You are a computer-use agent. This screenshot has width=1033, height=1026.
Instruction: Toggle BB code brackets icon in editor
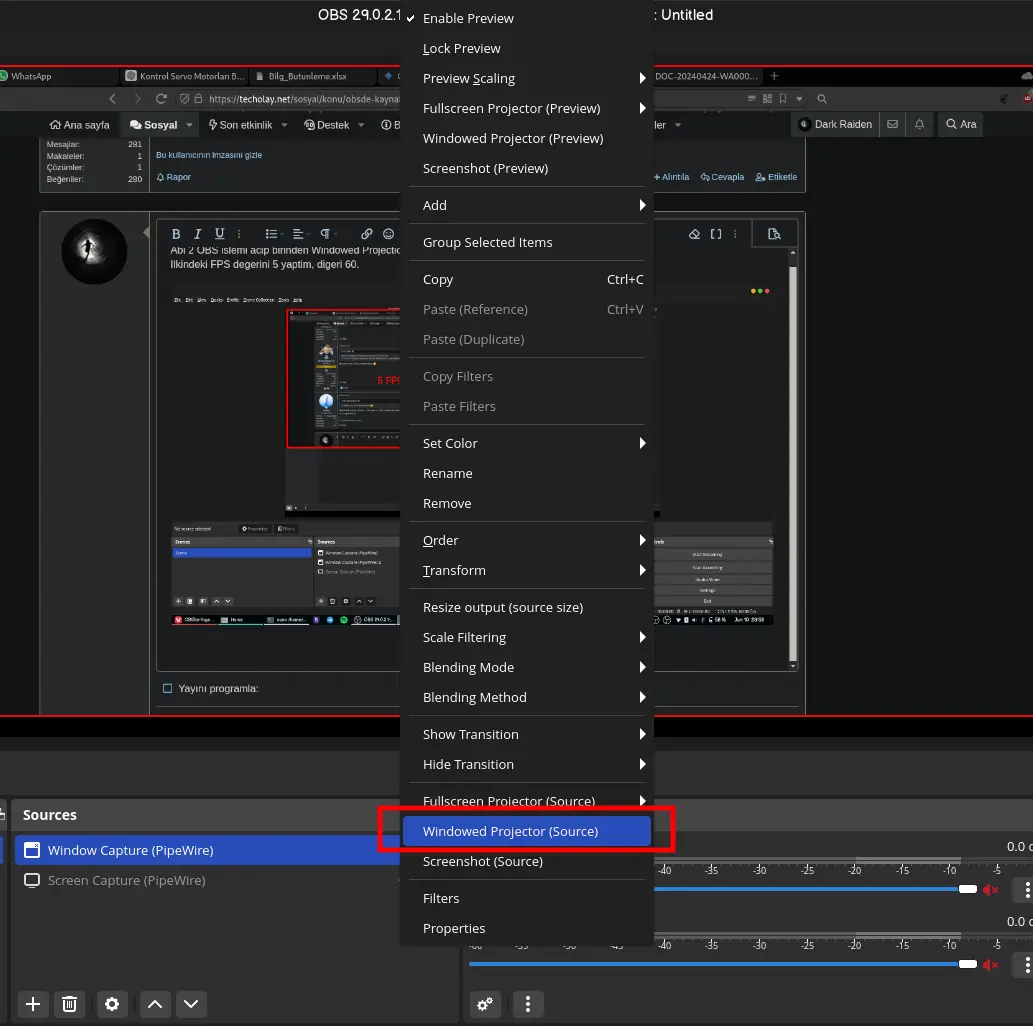tap(716, 234)
